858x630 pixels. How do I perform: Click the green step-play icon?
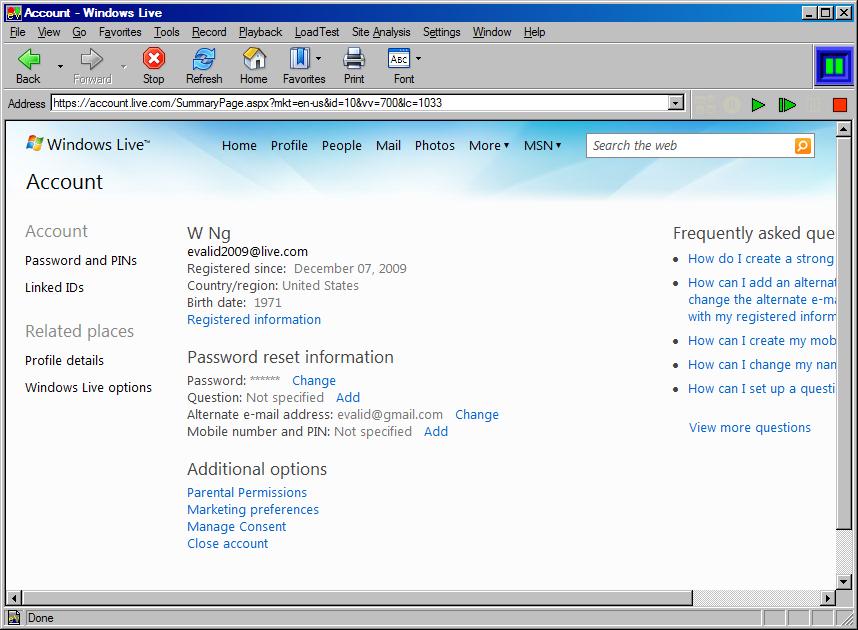[787, 105]
